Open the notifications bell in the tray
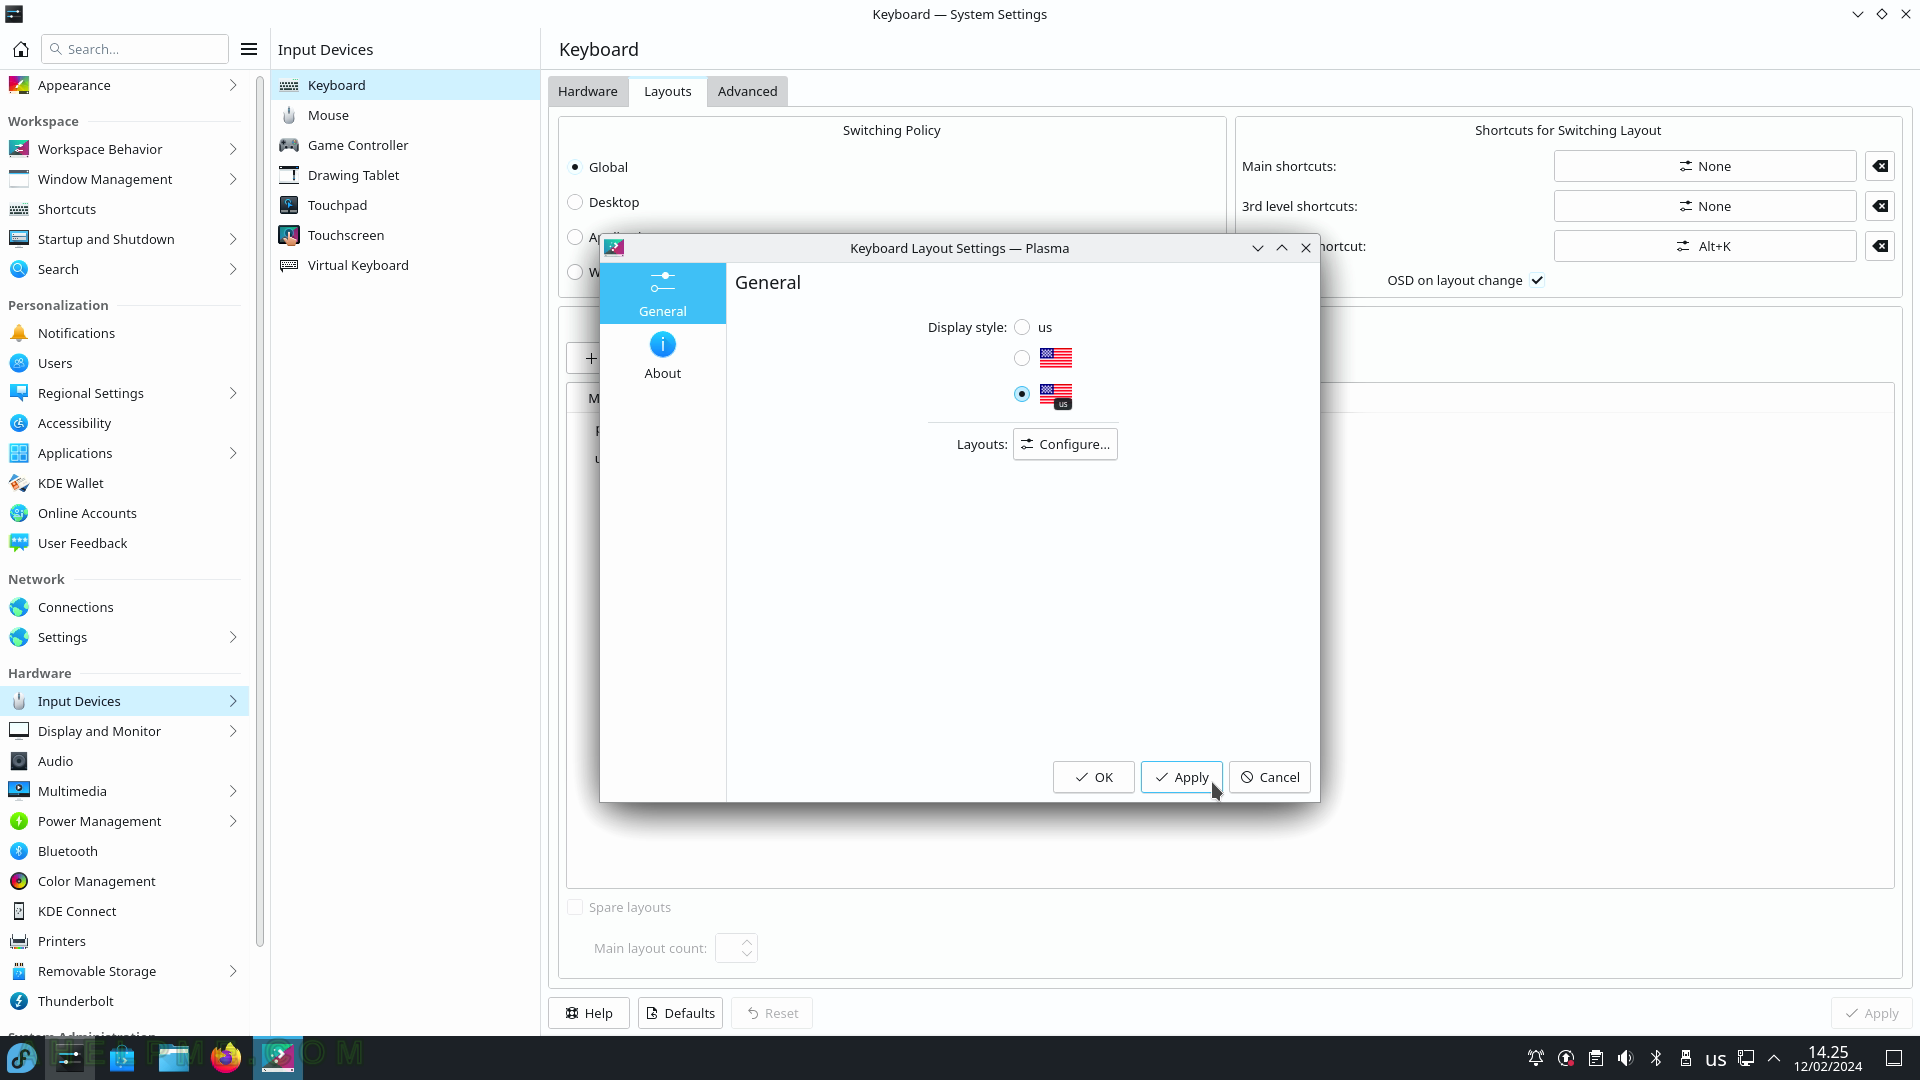This screenshot has height=1080, width=1920. 1536,1058
